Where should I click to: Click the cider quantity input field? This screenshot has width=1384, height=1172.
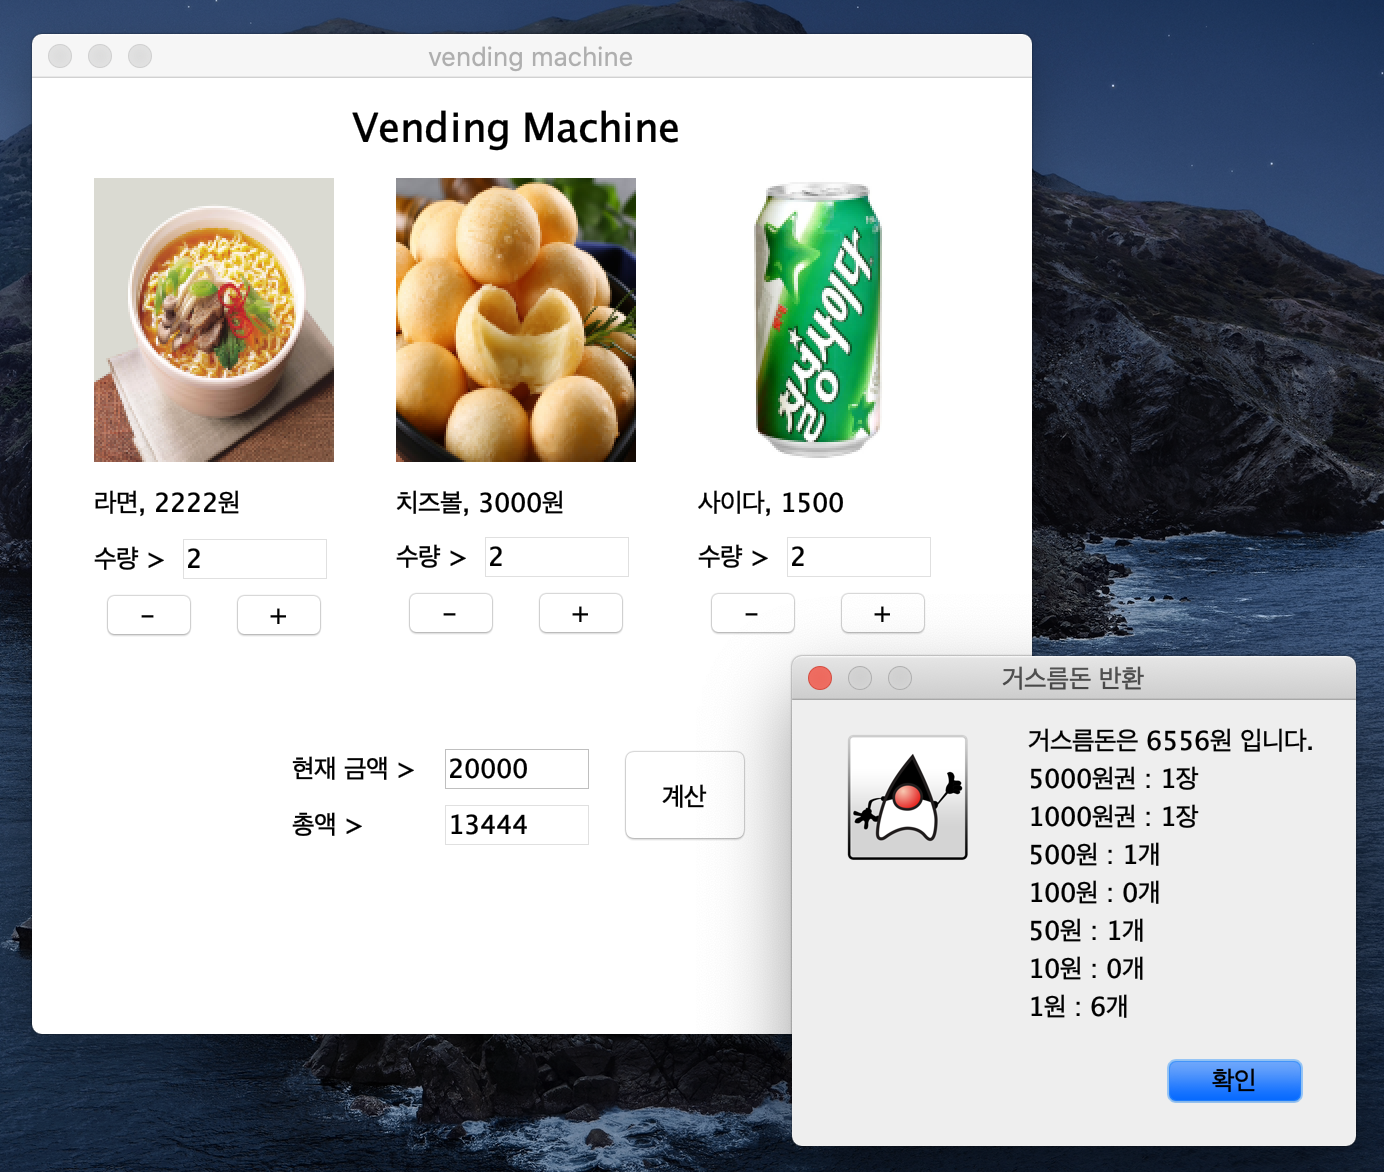pos(858,556)
